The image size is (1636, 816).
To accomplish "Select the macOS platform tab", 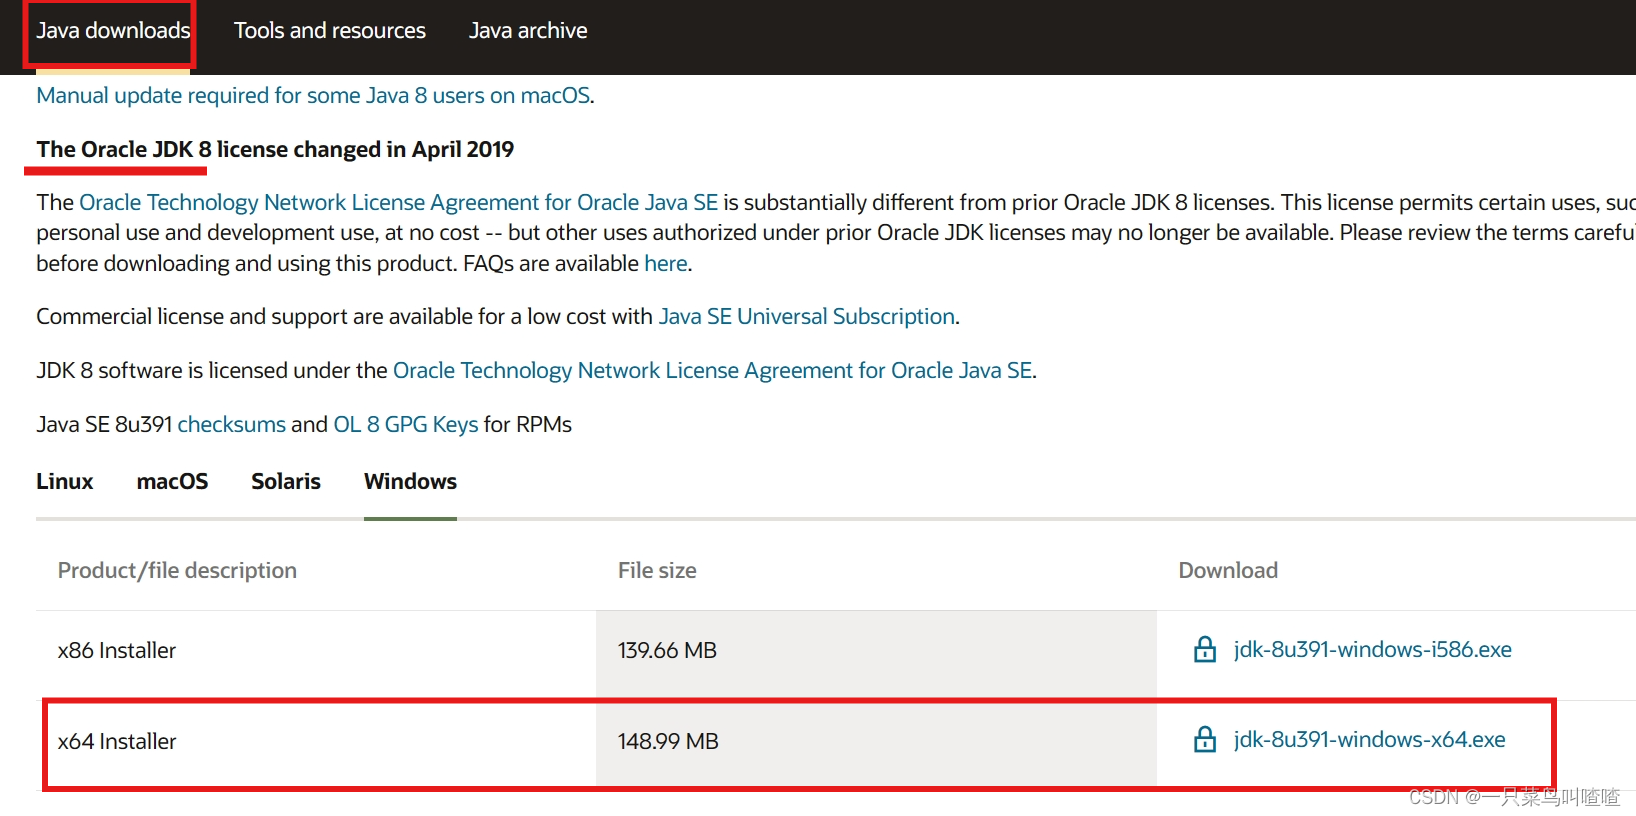I will [x=172, y=481].
